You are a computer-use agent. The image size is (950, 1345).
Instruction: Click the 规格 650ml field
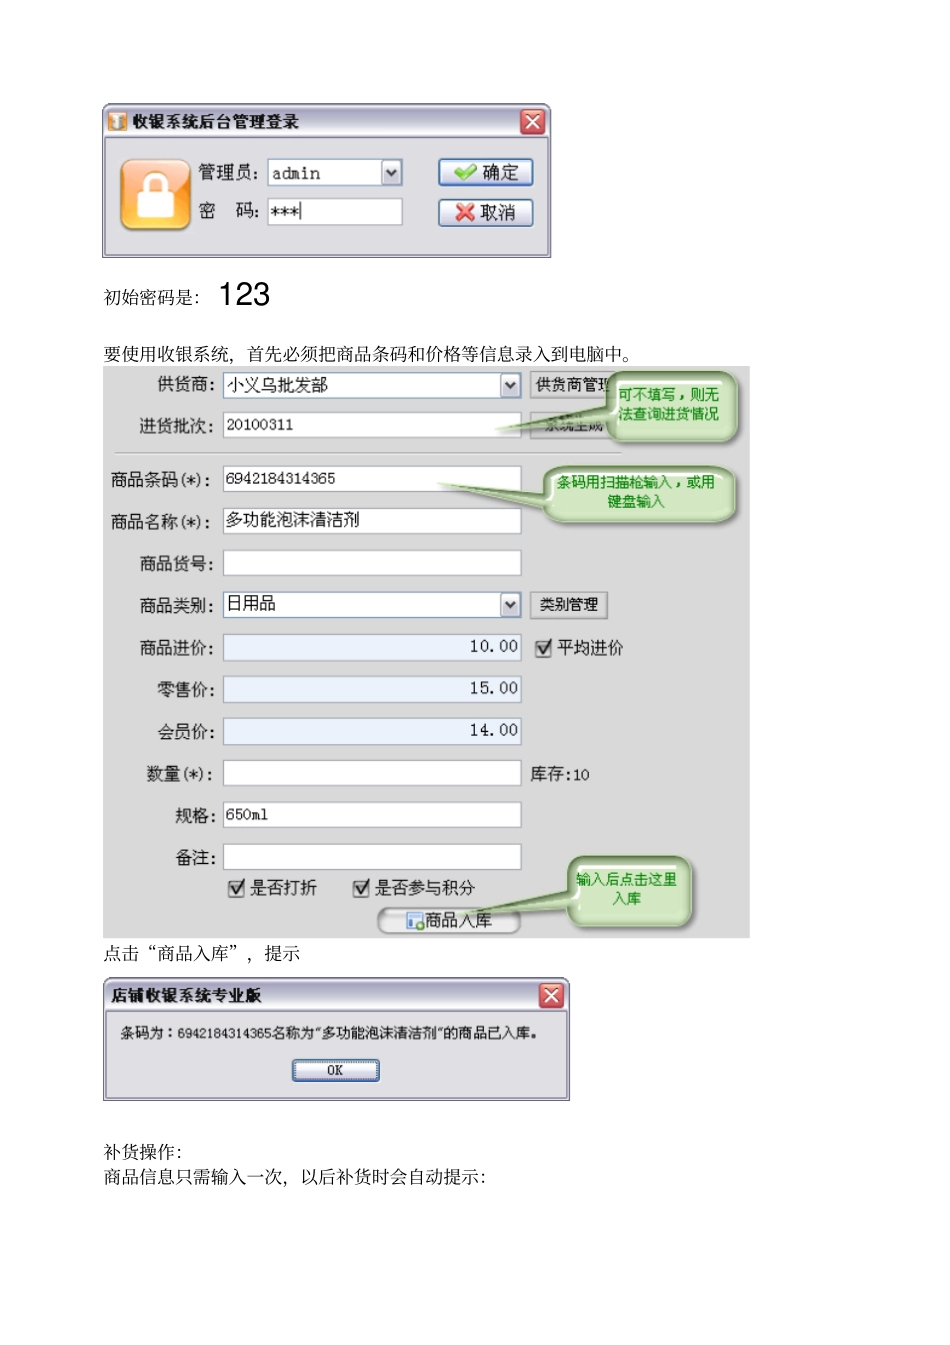click(372, 815)
